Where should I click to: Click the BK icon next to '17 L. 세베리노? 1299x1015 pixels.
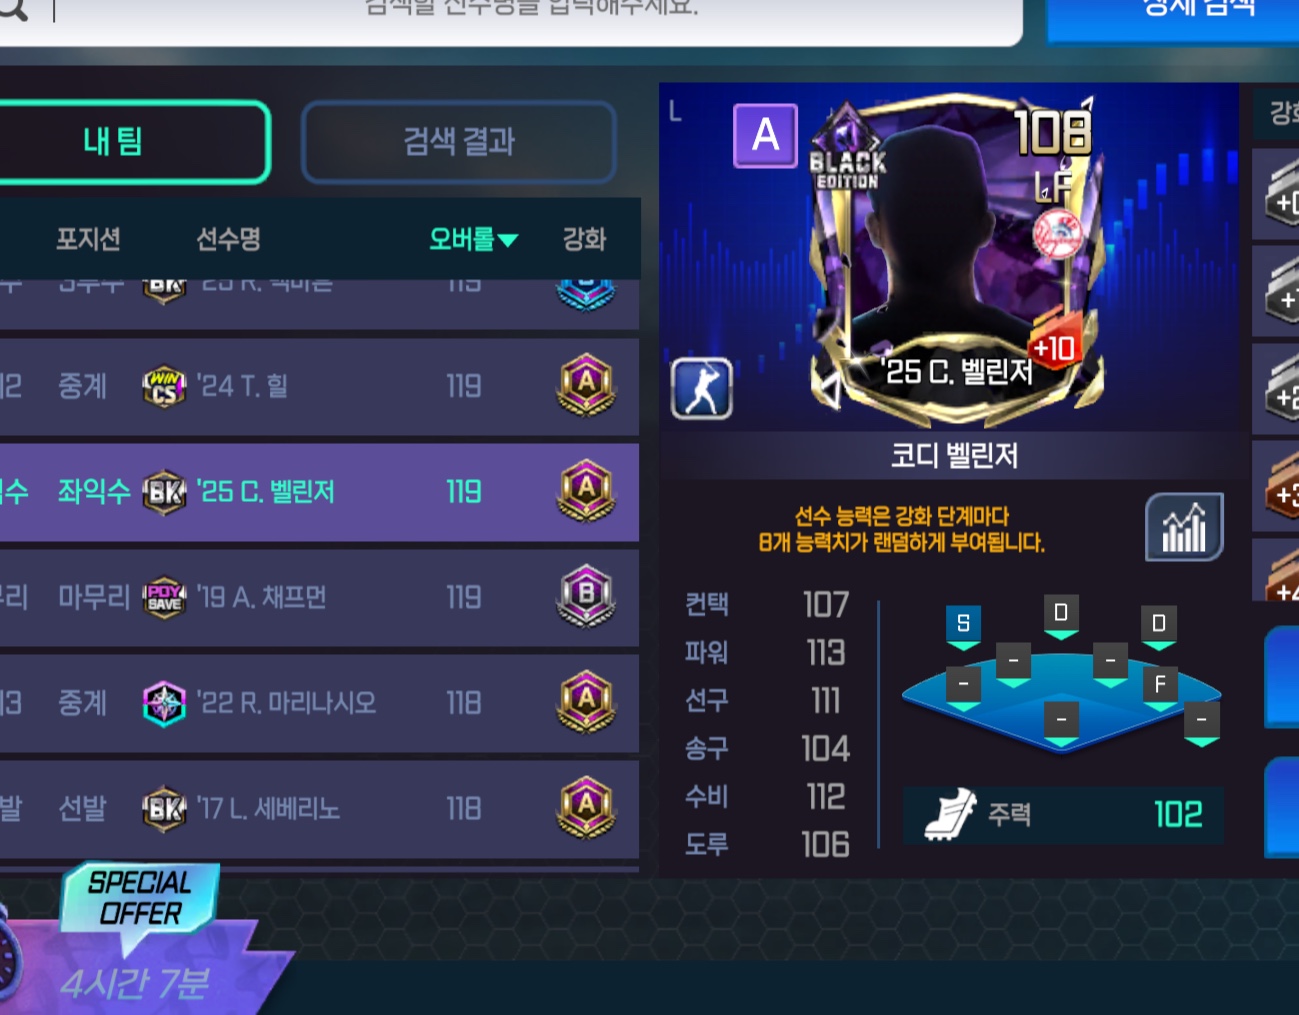tap(165, 808)
